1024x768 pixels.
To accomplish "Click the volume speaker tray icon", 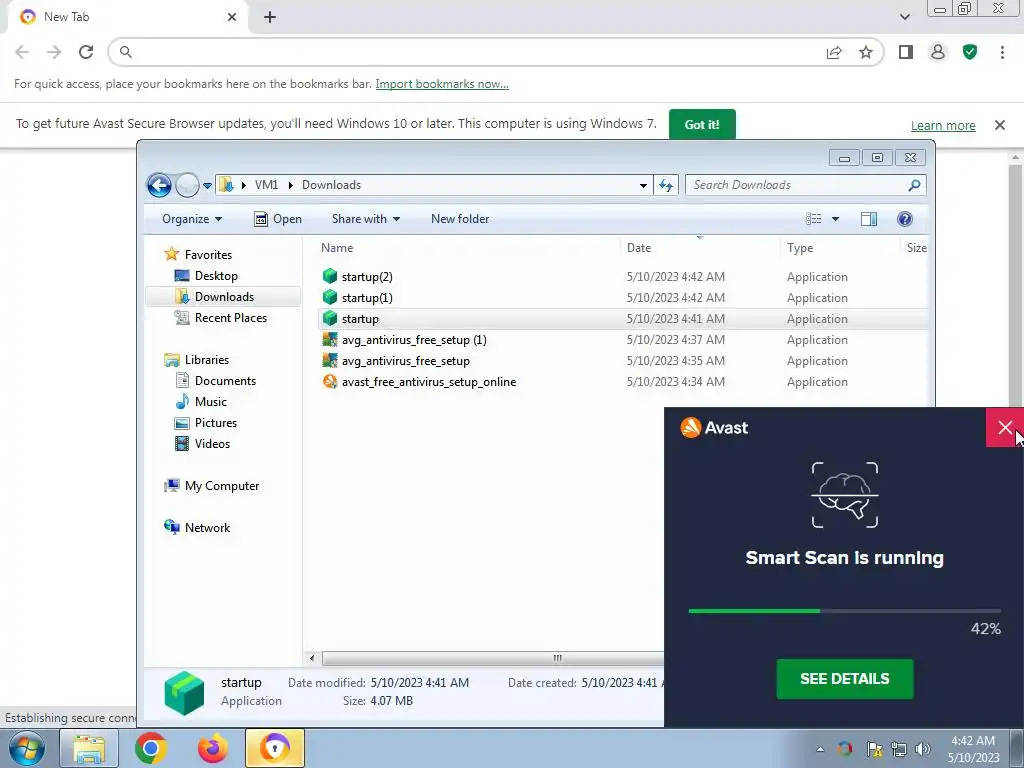I will (x=923, y=749).
